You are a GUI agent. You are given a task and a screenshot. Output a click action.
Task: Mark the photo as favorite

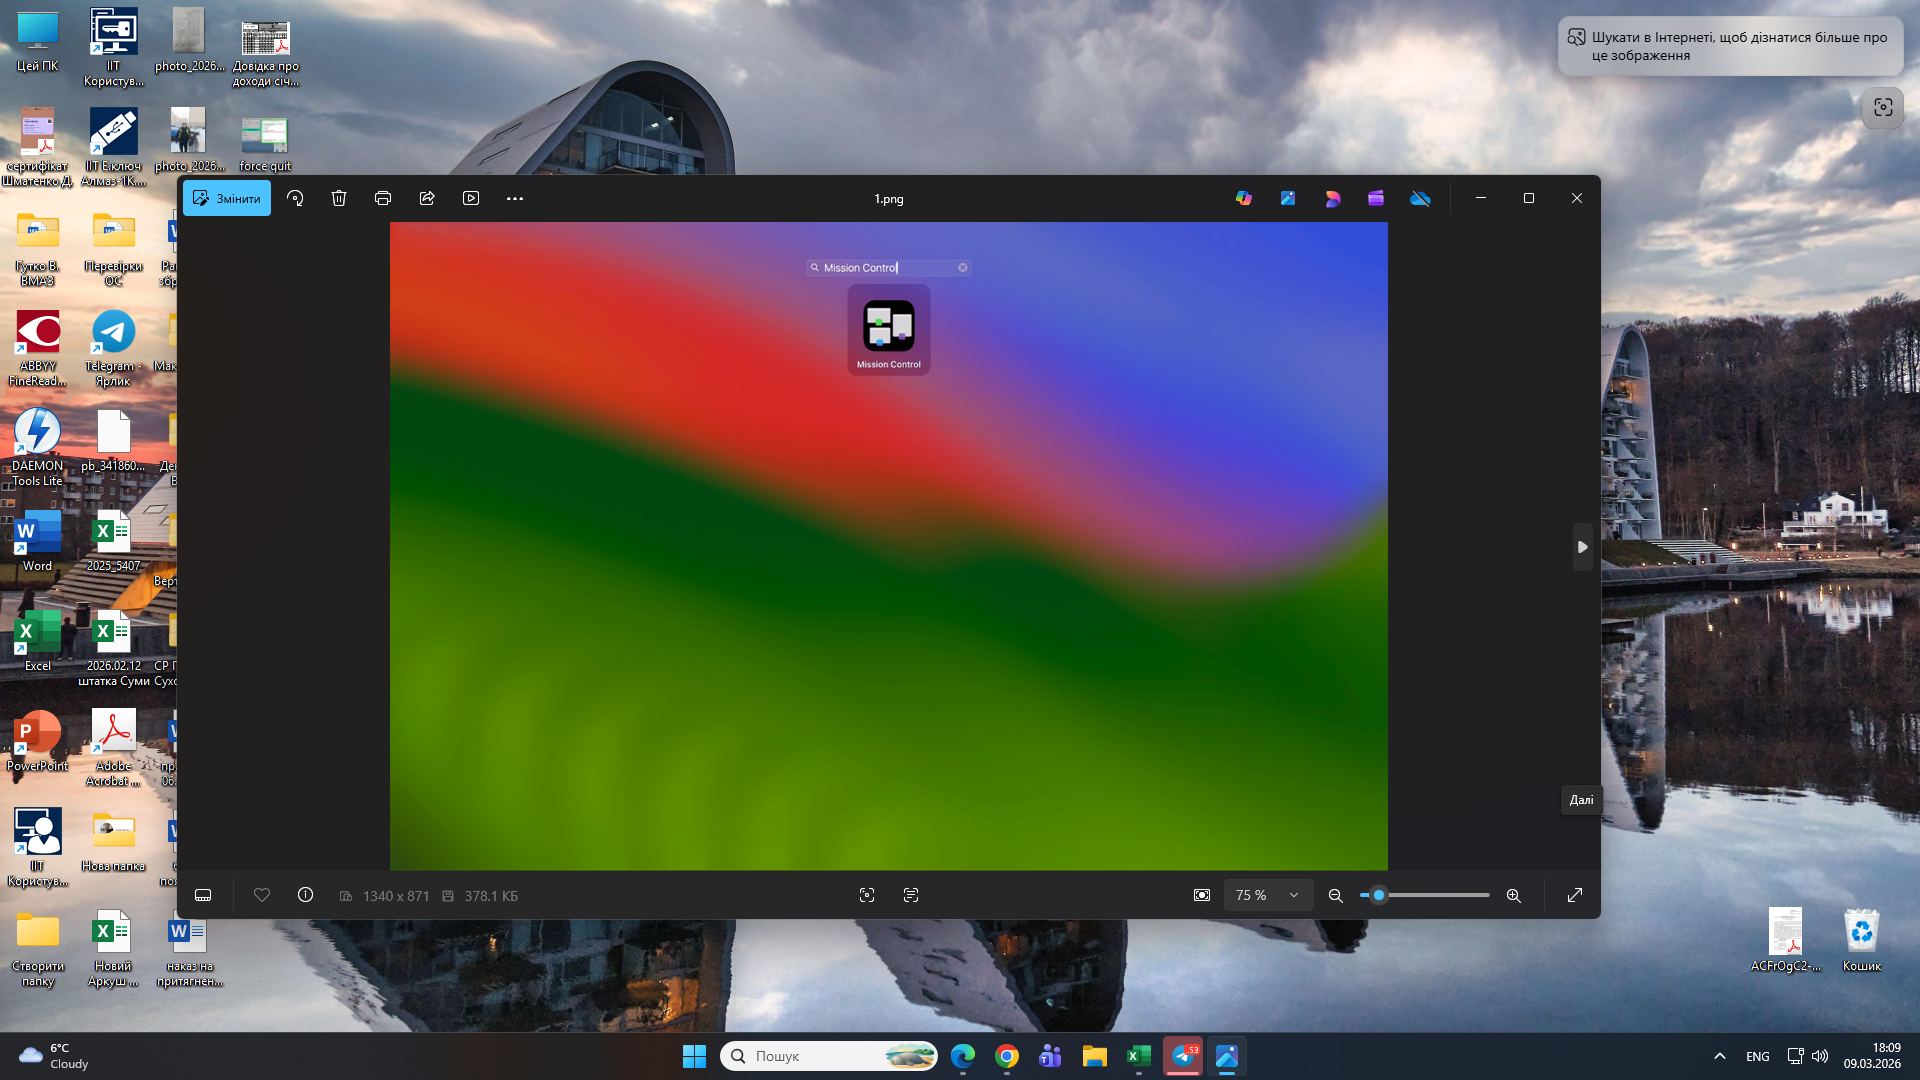point(261,895)
